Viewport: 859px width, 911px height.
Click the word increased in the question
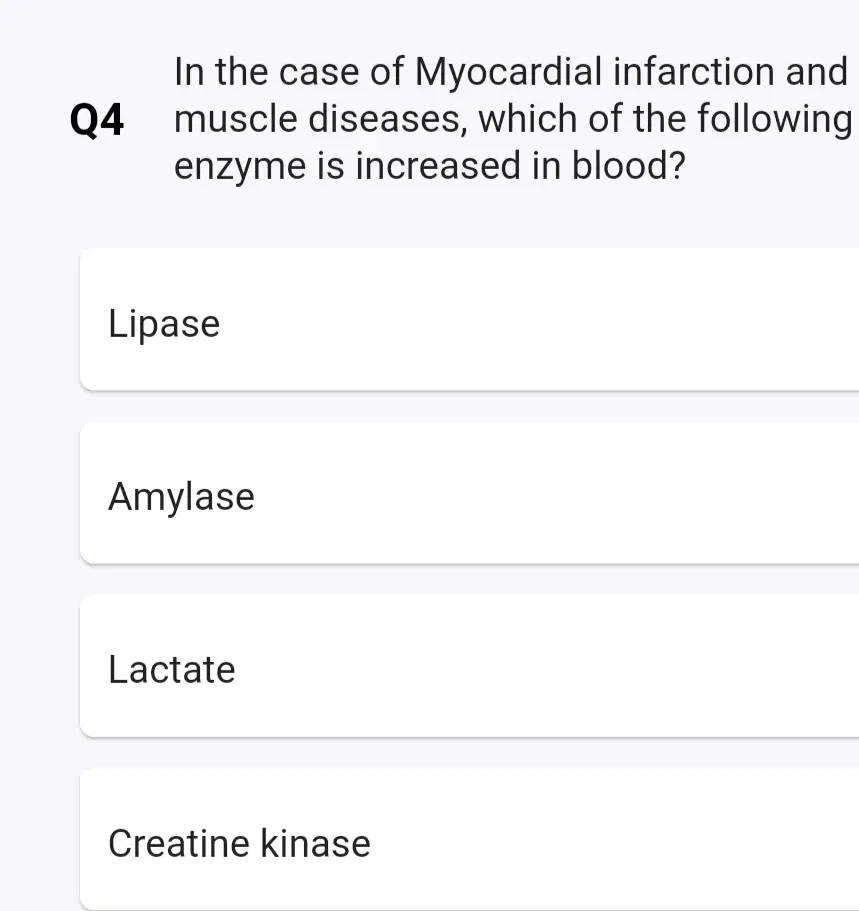(x=438, y=165)
